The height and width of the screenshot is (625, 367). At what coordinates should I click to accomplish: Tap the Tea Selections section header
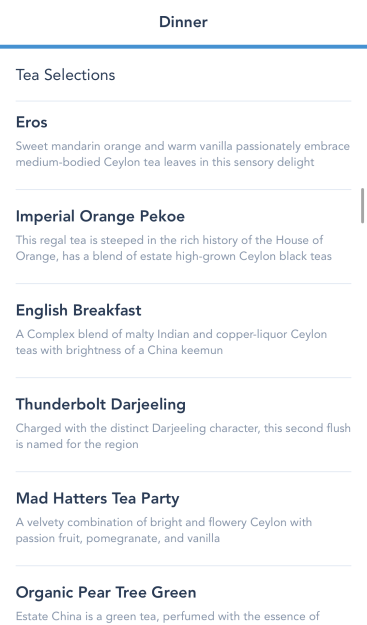(65, 75)
